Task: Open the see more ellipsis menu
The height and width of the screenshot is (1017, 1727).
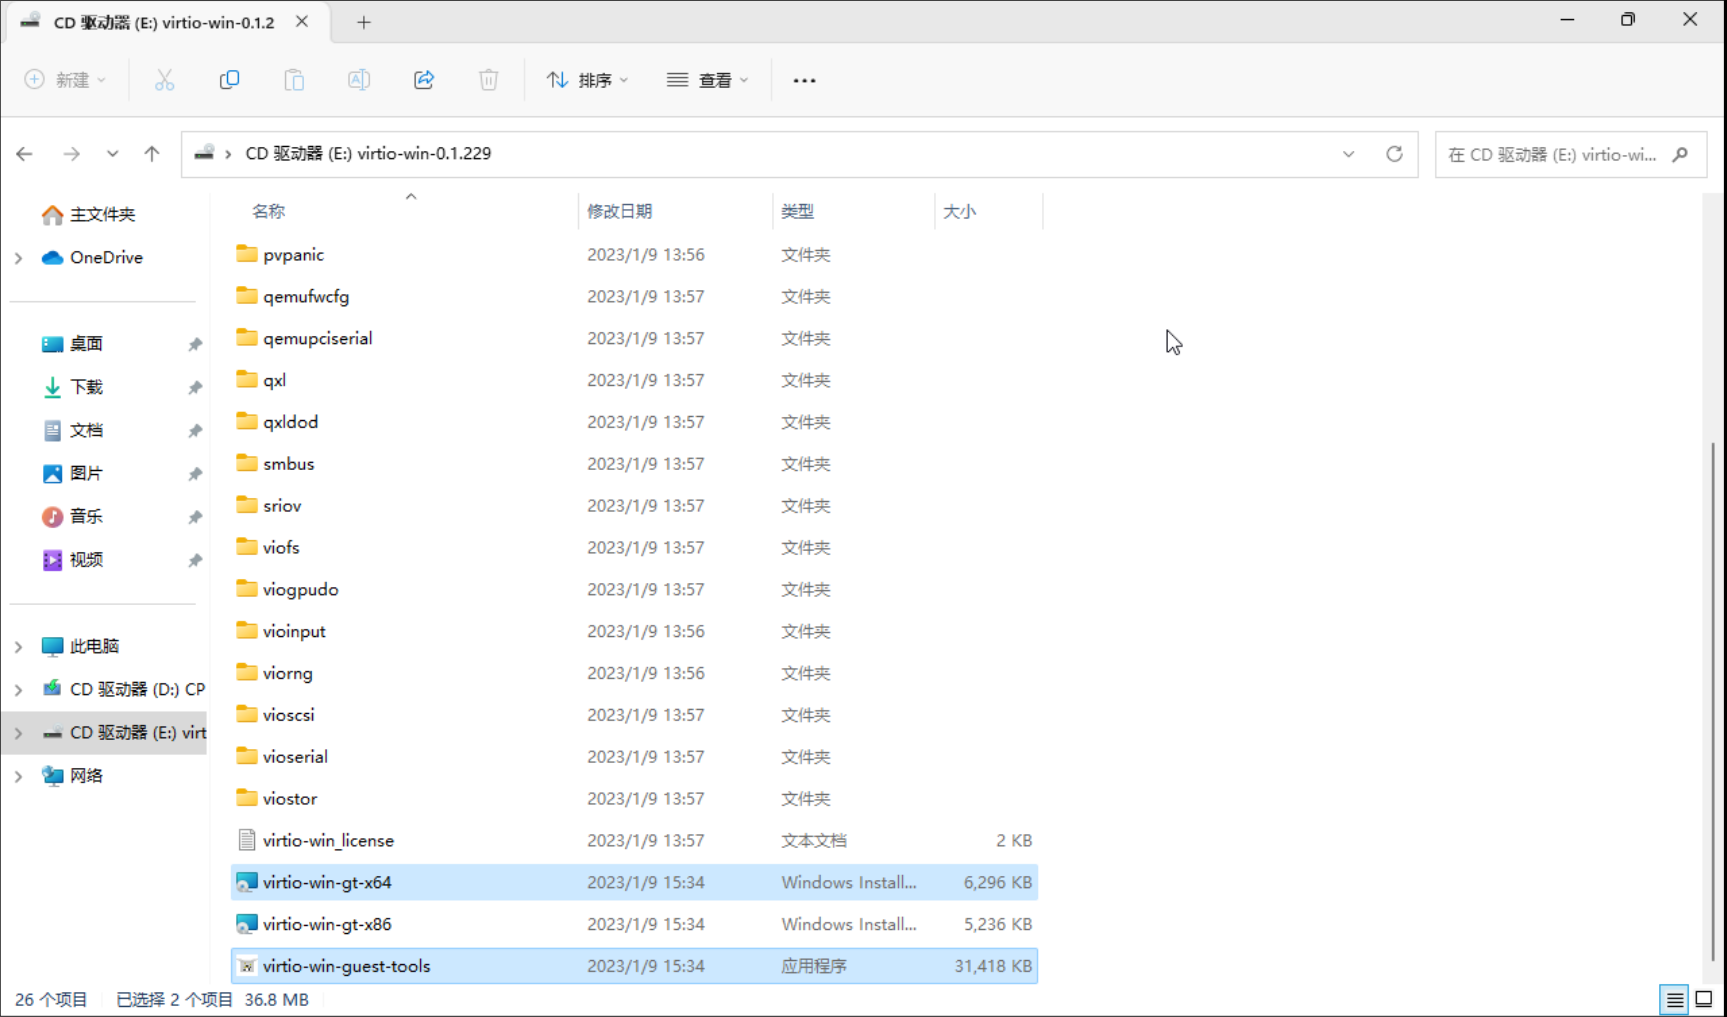Action: [x=804, y=80]
